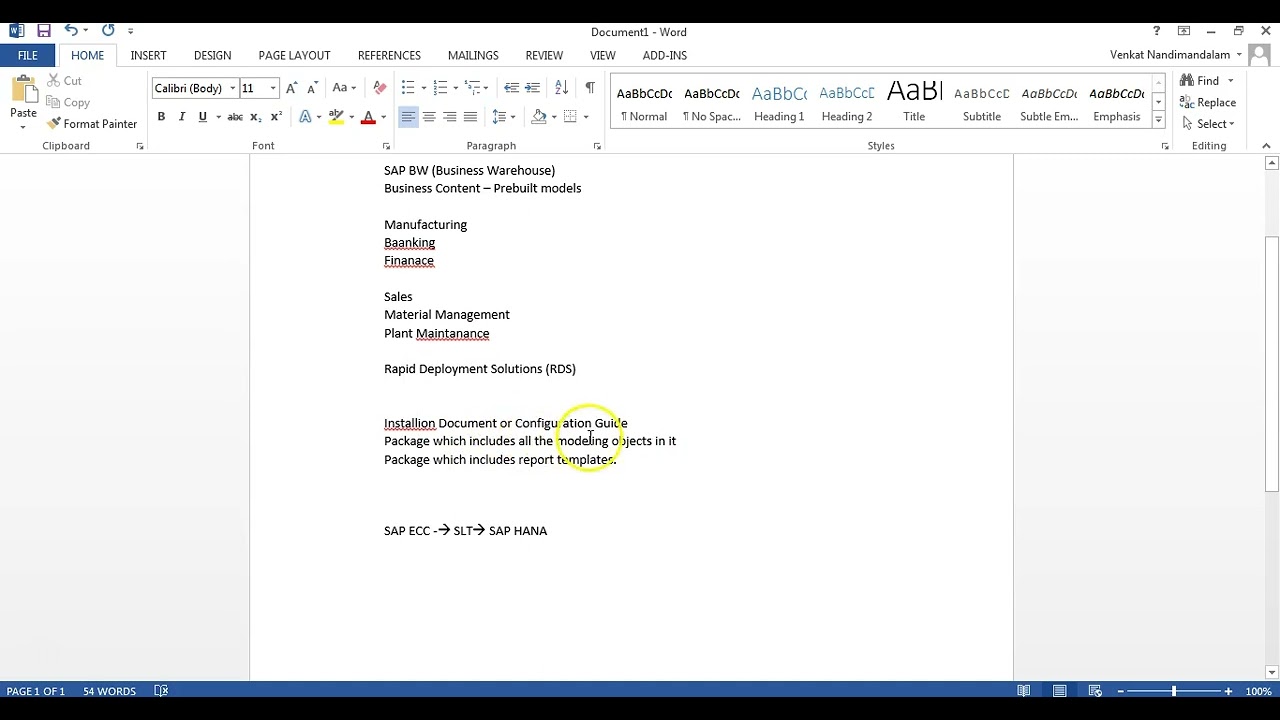Increase paragraph indent
Viewport: 1280px width, 720px height.
point(532,88)
